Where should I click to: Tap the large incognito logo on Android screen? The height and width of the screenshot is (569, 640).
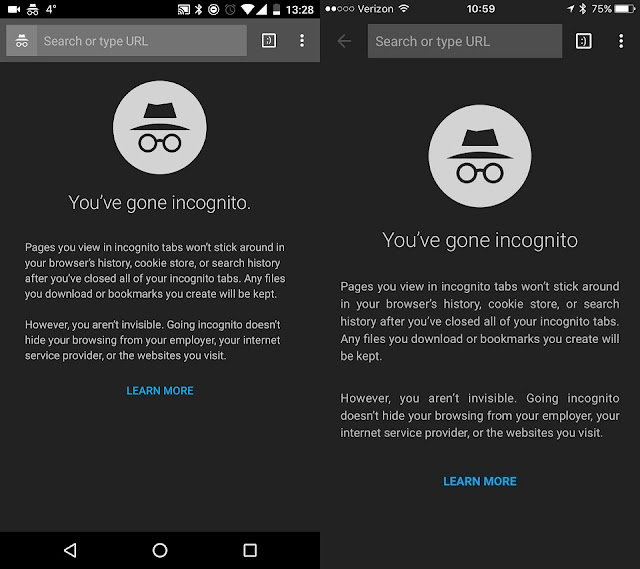pos(160,127)
